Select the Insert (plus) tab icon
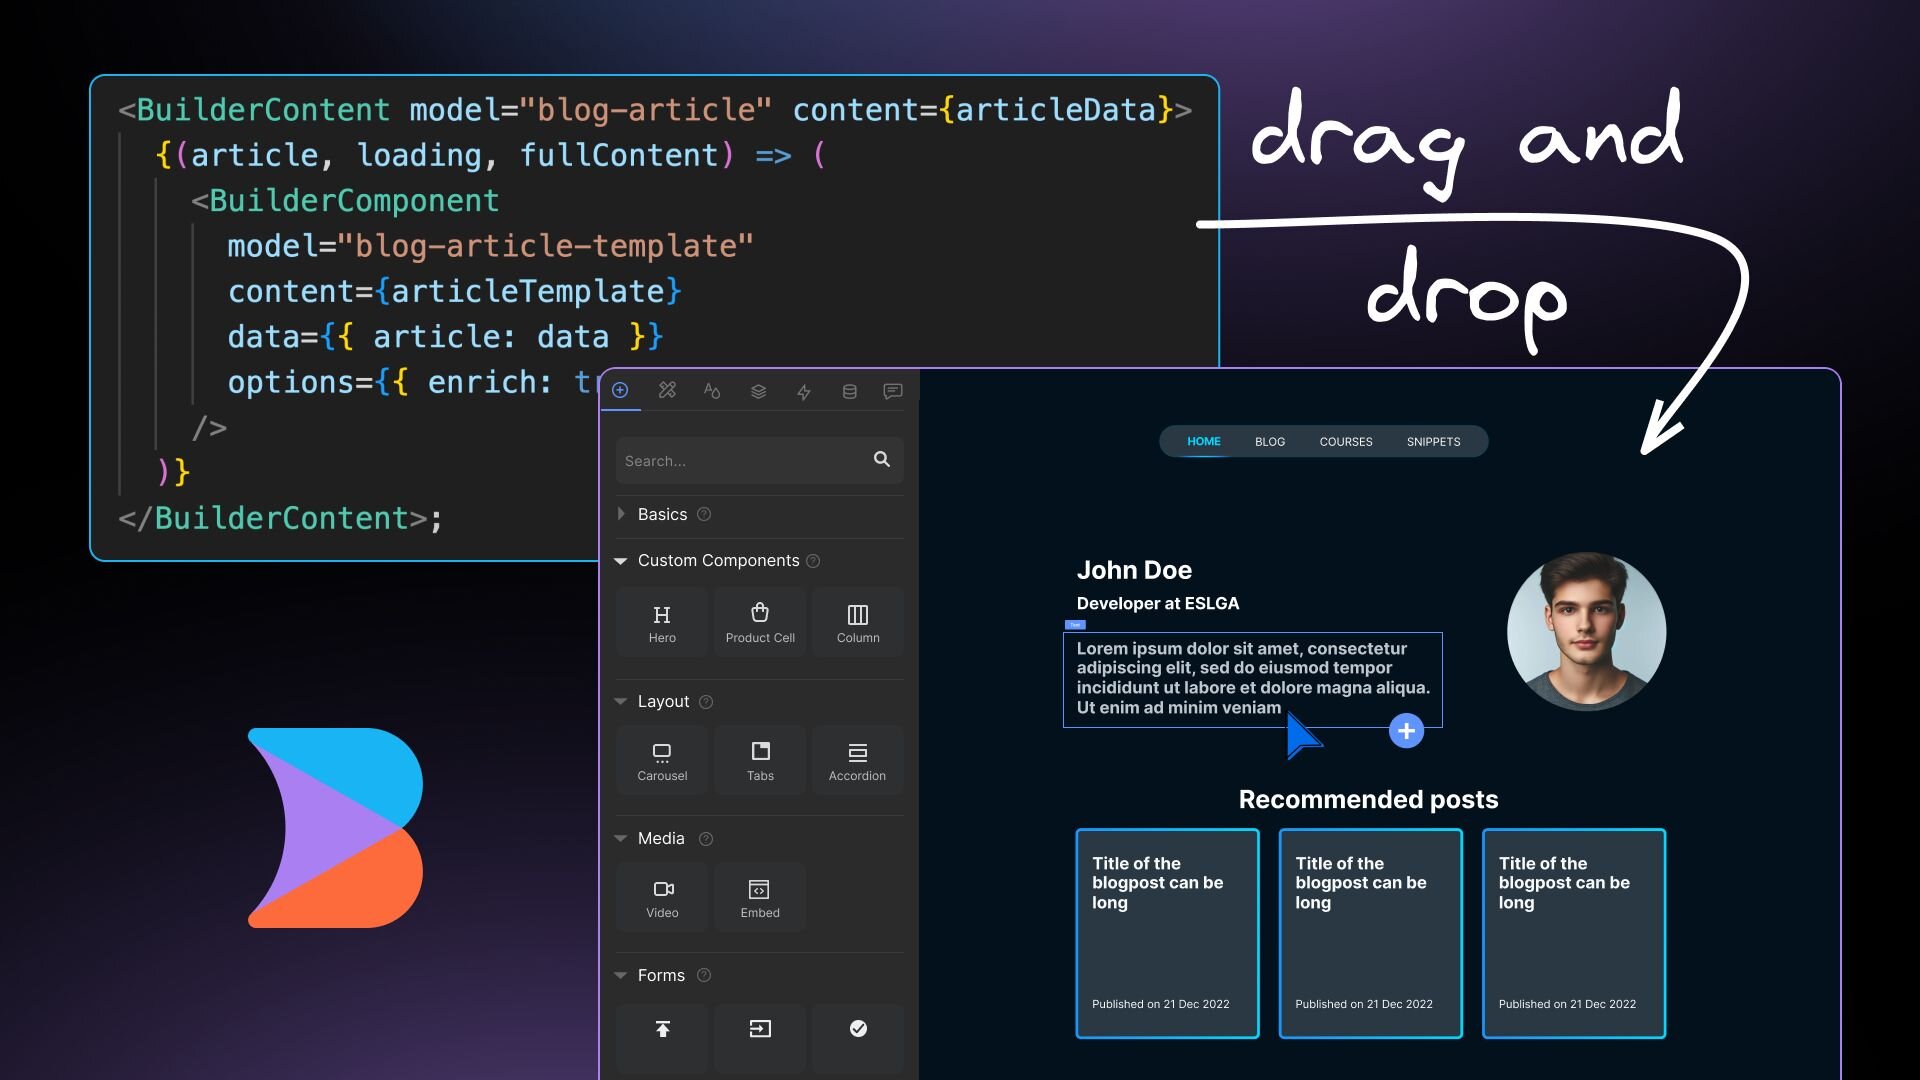Screen dimensions: 1920x1080 click(621, 390)
